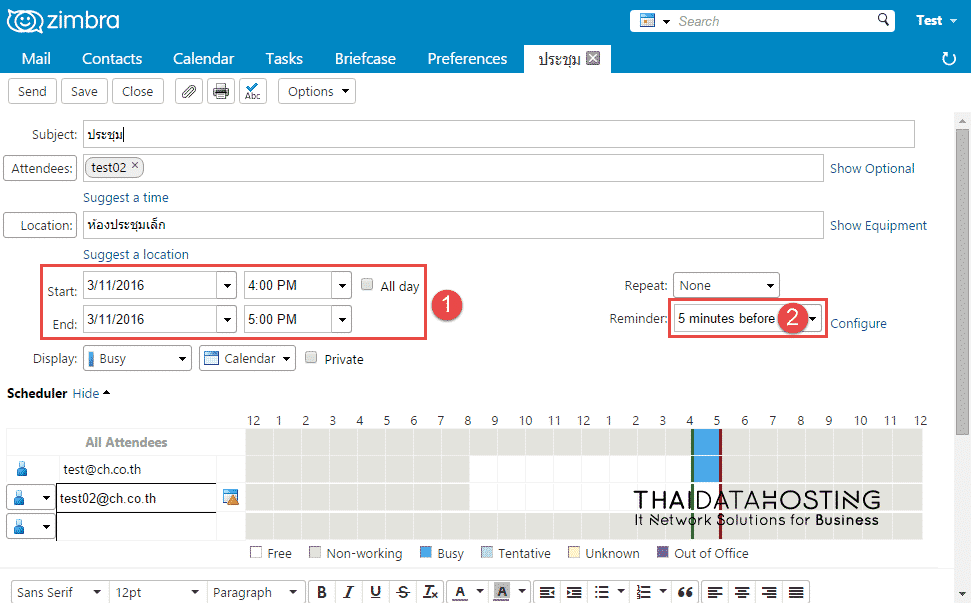Open the Display Busy dropdown
The width and height of the screenshot is (971, 603).
click(x=137, y=358)
